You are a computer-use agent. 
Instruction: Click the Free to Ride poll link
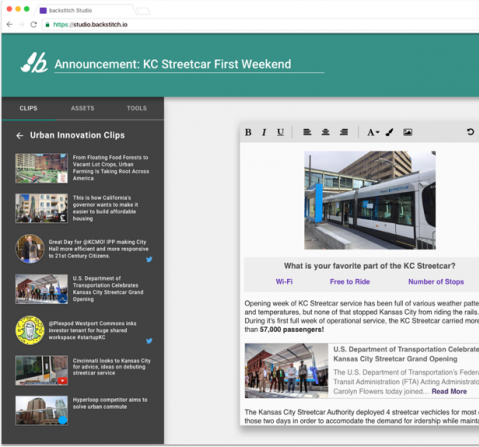[350, 282]
